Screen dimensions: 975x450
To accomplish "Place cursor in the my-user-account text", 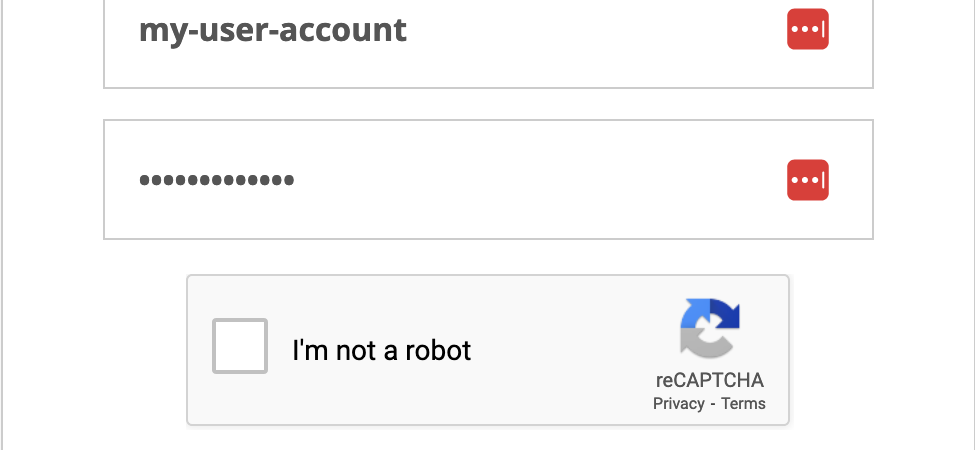I will [272, 30].
